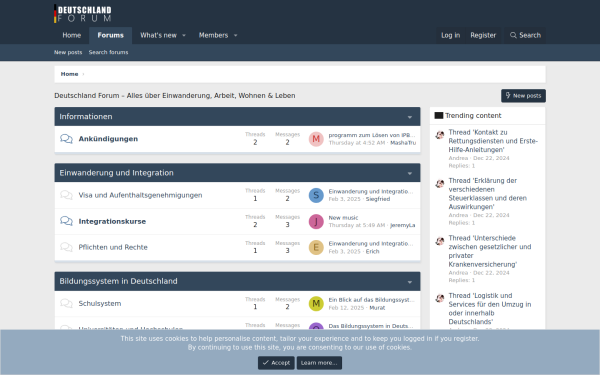Viewport: 600px width, 375px height.
Task: Collapse the Einwanderung und Integration category
Action: (410, 173)
